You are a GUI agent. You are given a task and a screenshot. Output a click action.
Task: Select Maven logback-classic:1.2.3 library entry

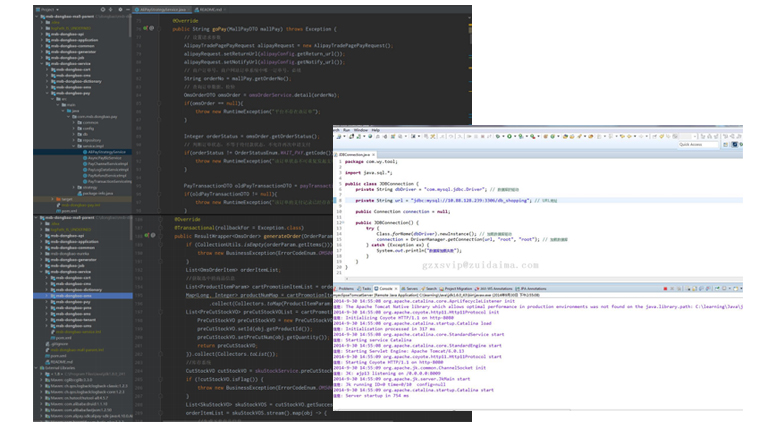point(86,386)
